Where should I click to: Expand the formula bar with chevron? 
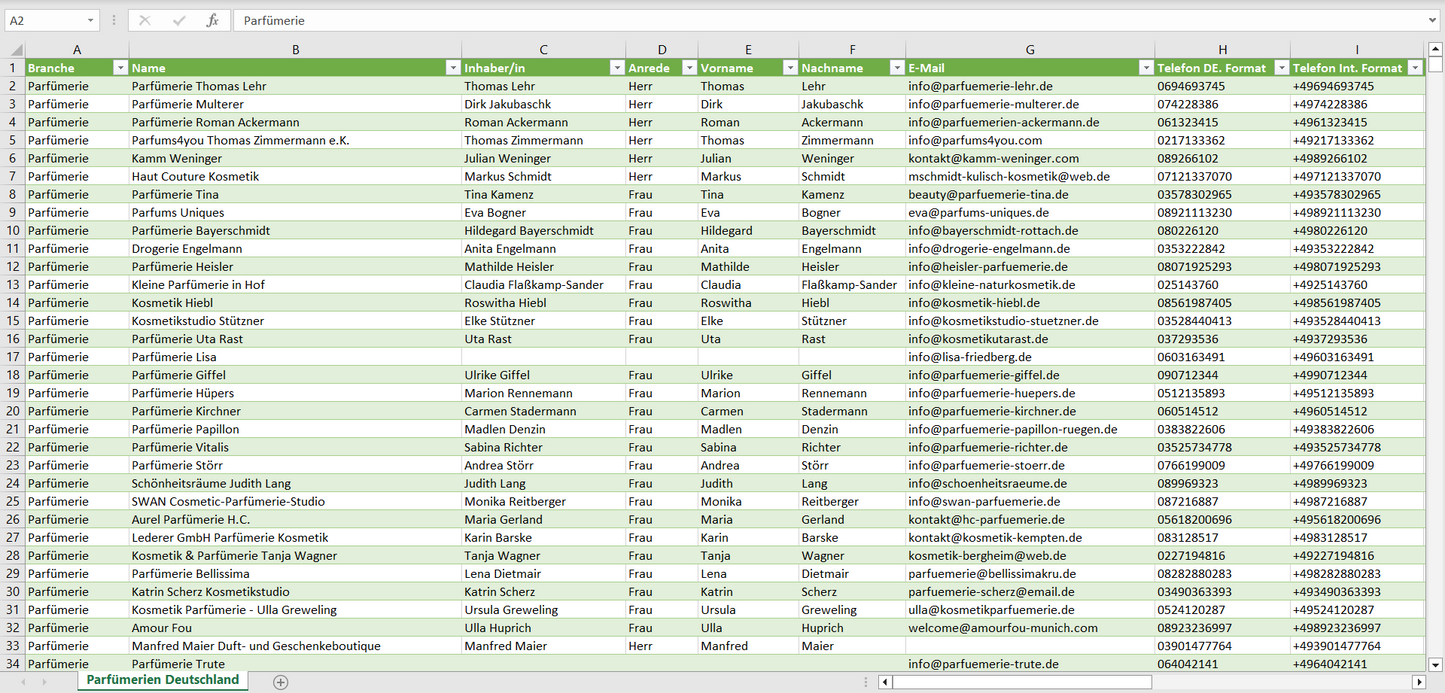[1434, 20]
